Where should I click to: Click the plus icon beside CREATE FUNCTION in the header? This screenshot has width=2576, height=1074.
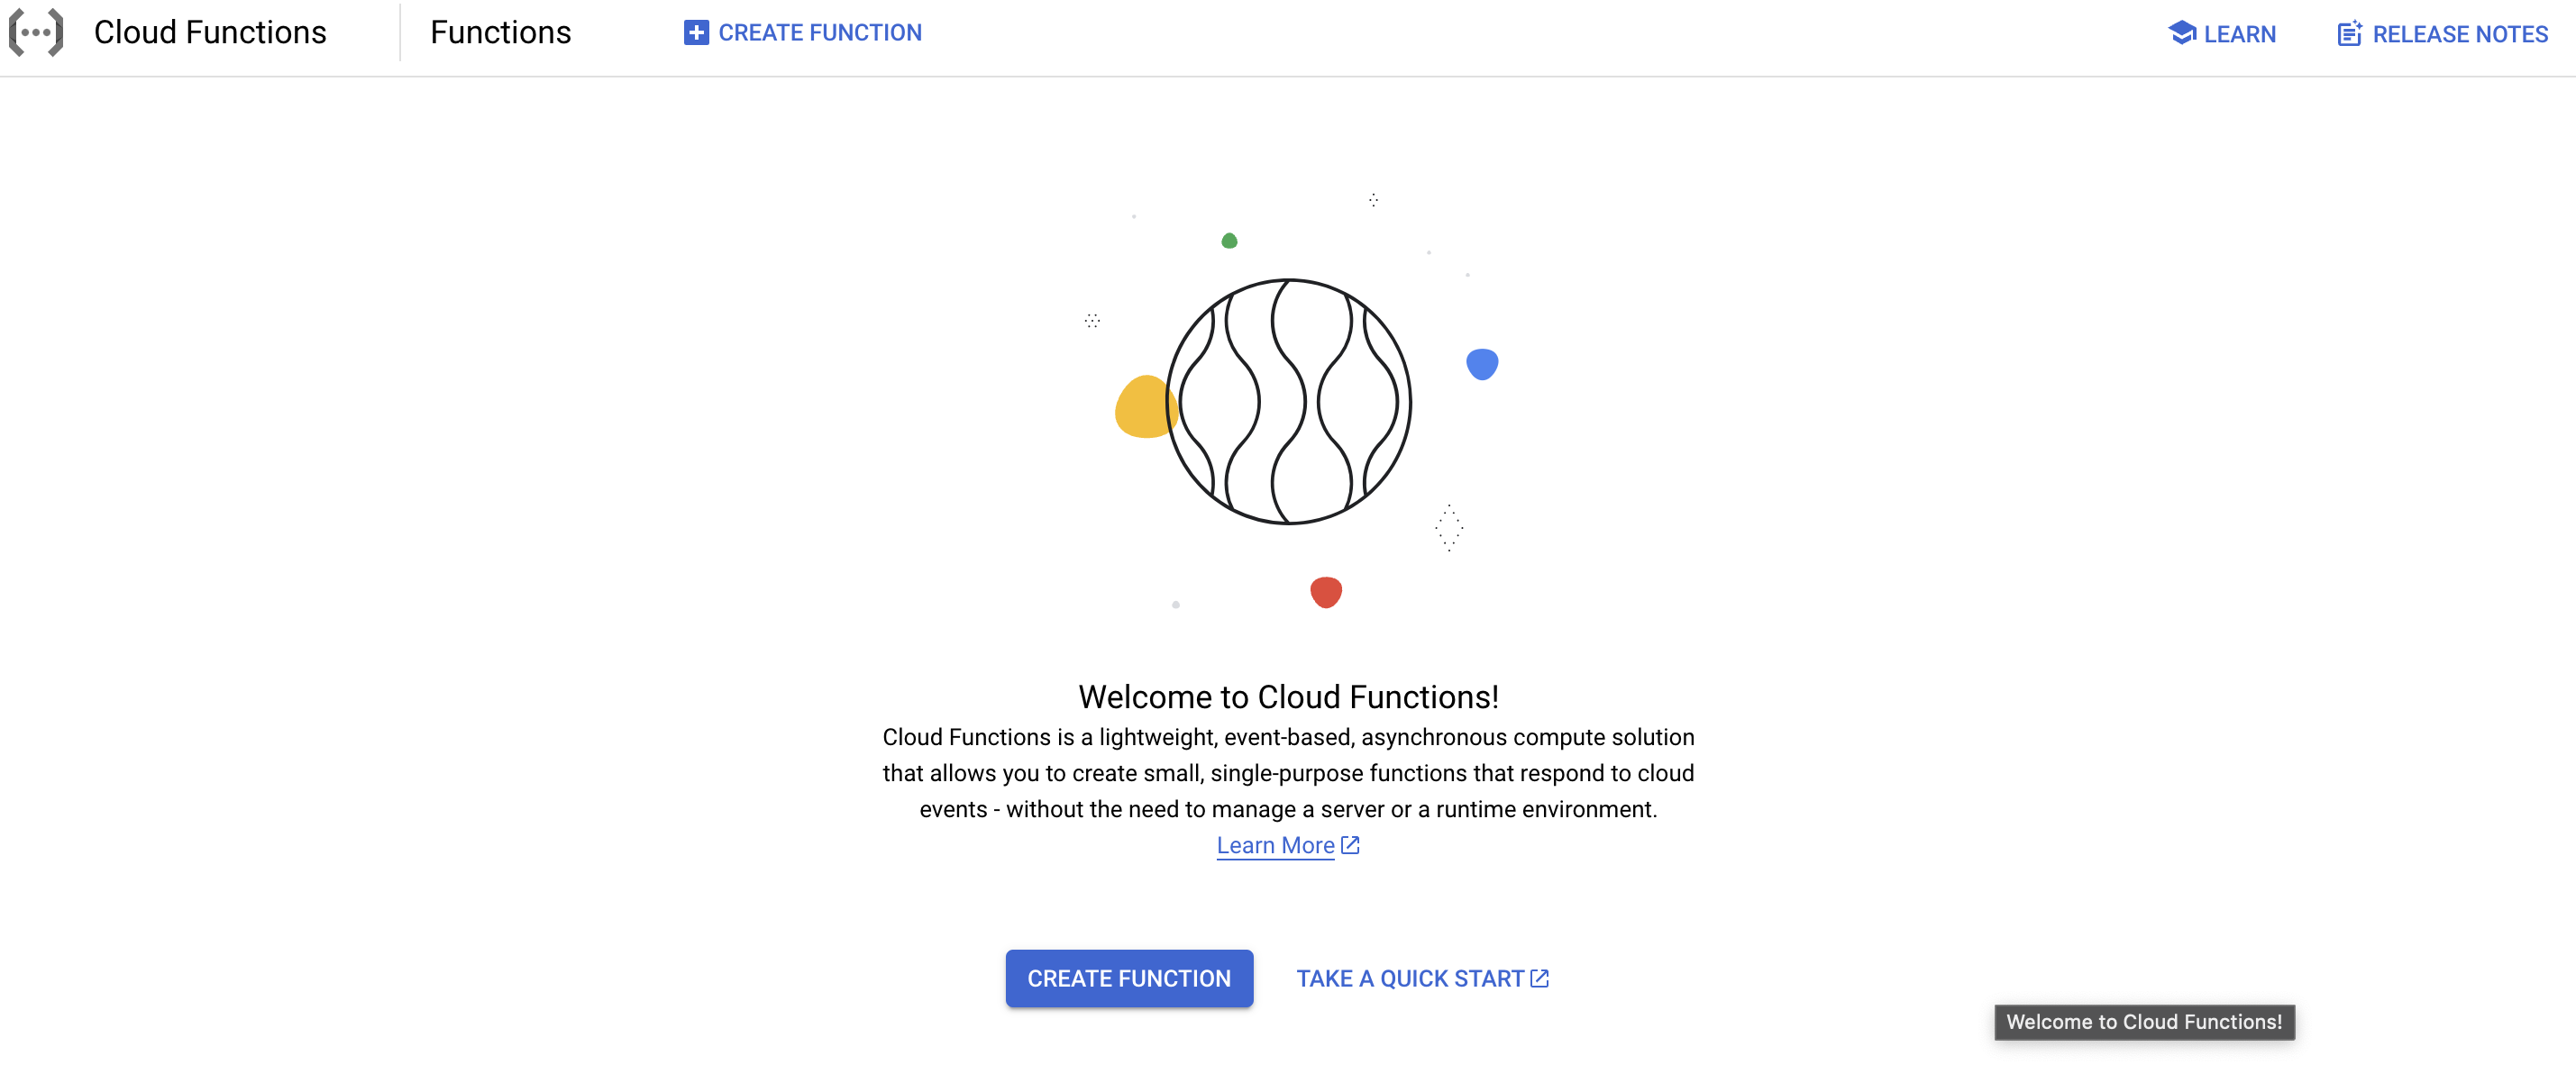click(x=696, y=33)
